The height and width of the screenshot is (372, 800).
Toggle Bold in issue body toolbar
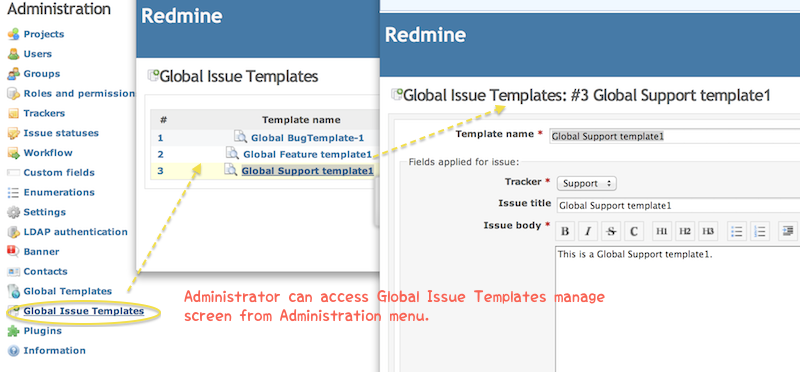(565, 231)
